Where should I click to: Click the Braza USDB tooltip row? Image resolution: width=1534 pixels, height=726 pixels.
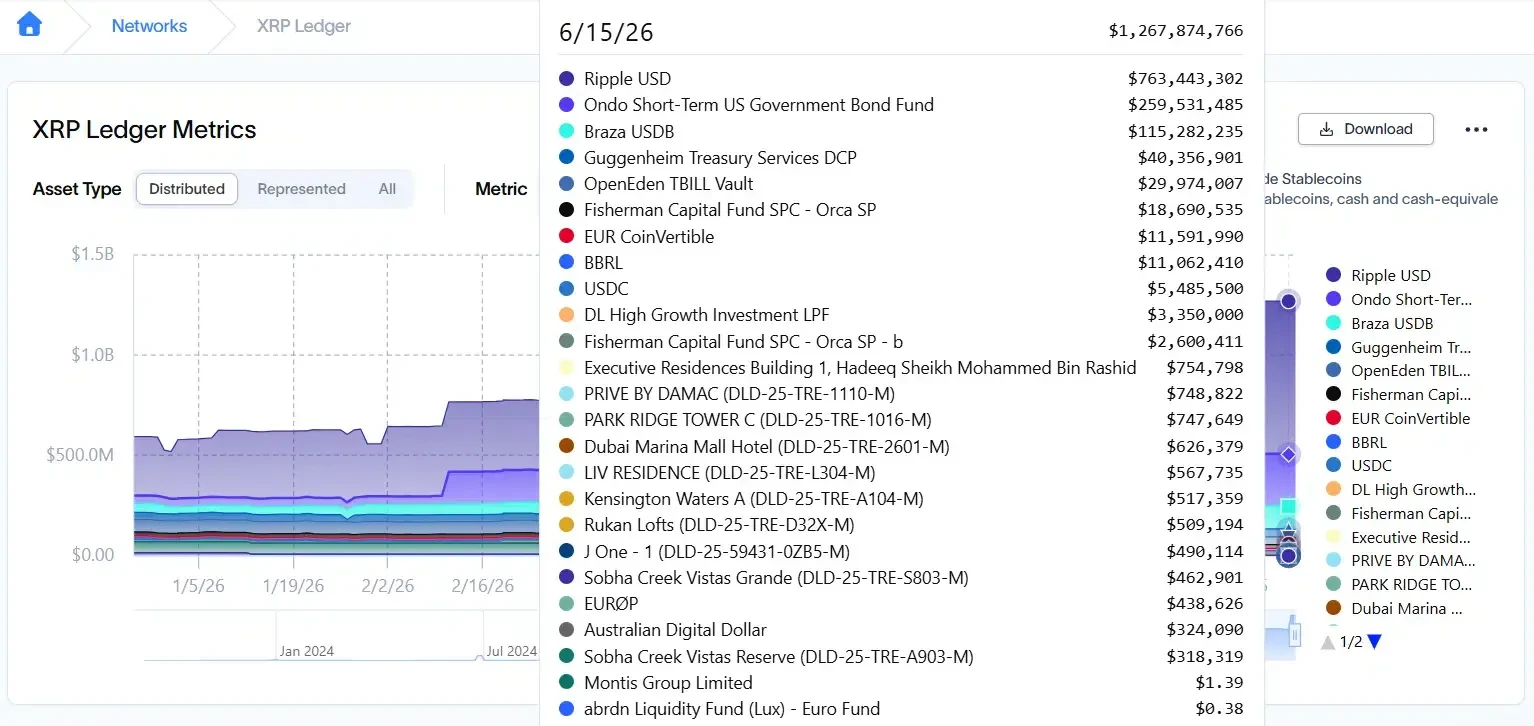point(901,131)
